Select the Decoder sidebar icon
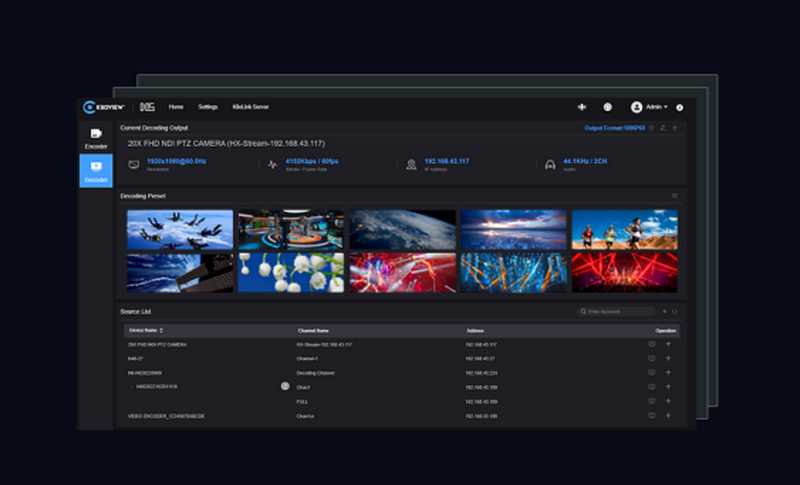Screen dimensions: 800x485 (x=96, y=171)
